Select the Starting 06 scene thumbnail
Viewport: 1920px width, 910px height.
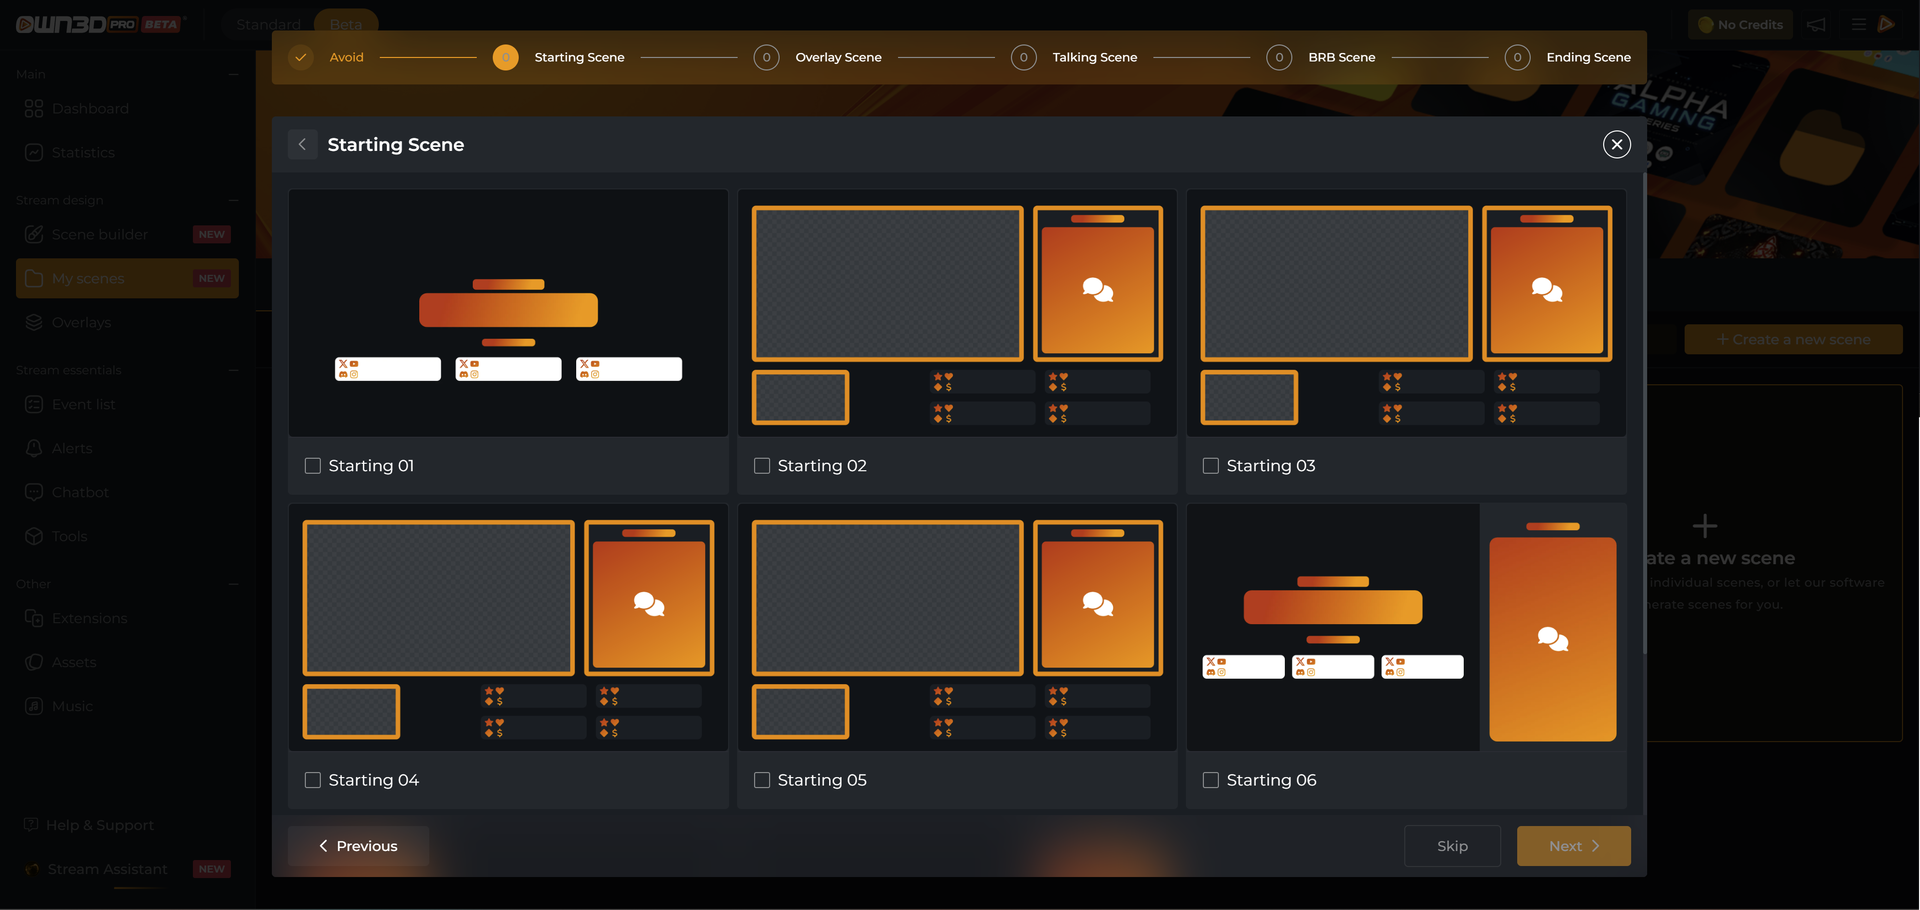[1406, 628]
